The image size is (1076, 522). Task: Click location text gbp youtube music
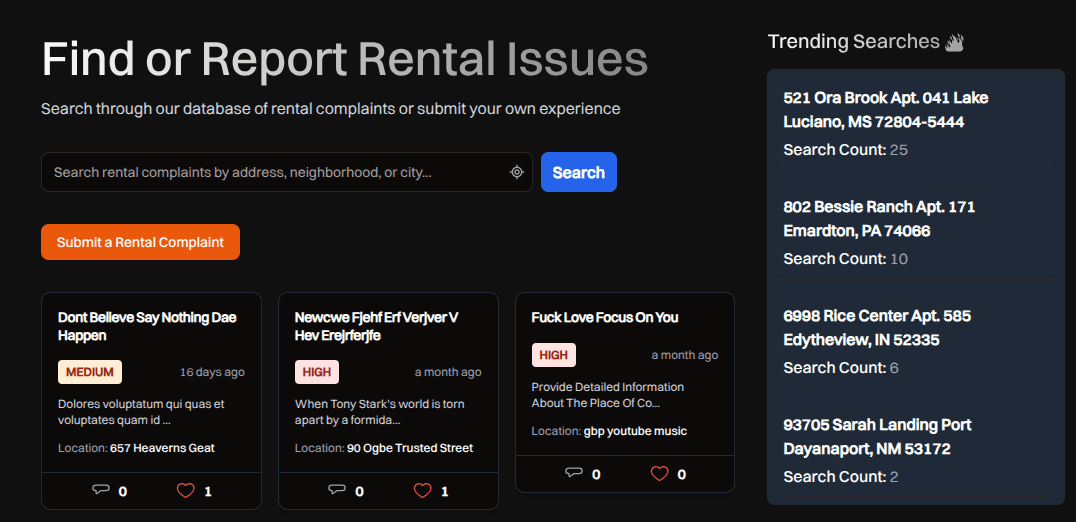tap(635, 431)
